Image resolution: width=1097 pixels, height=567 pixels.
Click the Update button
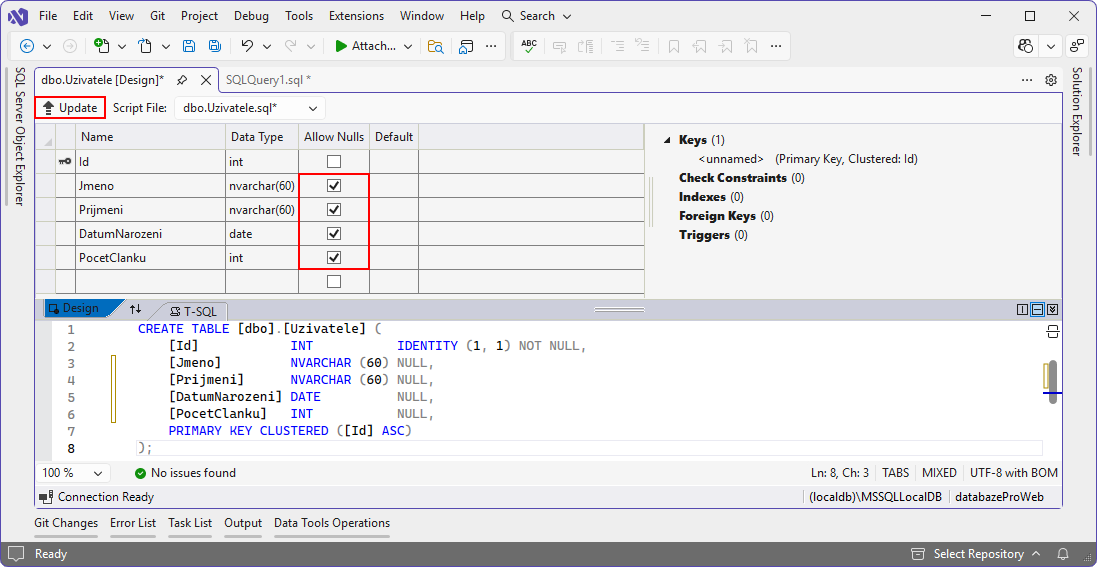71,108
